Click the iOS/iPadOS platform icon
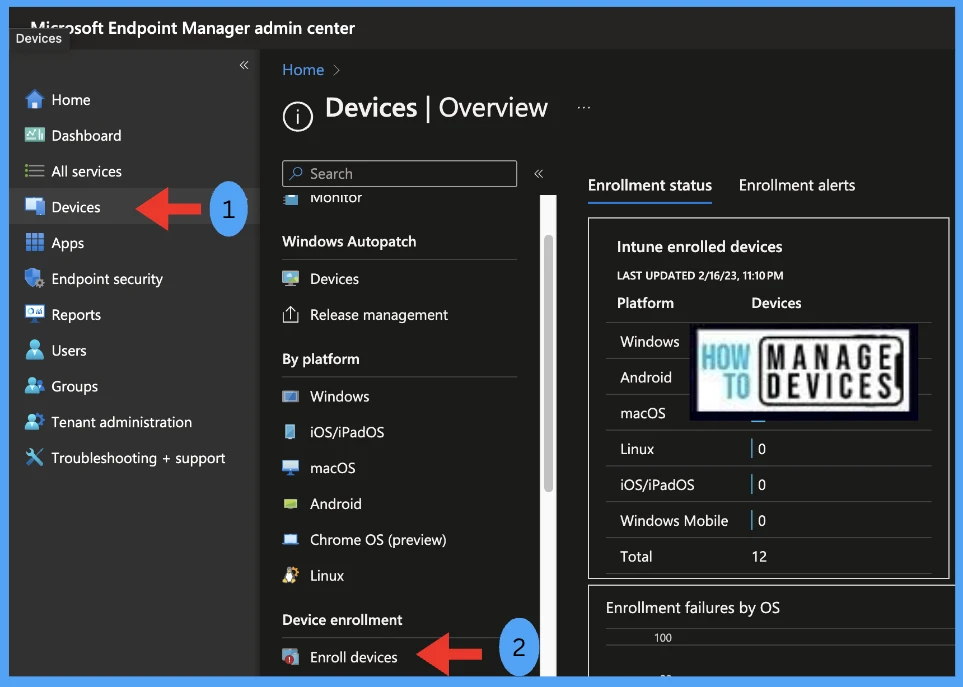Image resolution: width=963 pixels, height=687 pixels. [290, 432]
